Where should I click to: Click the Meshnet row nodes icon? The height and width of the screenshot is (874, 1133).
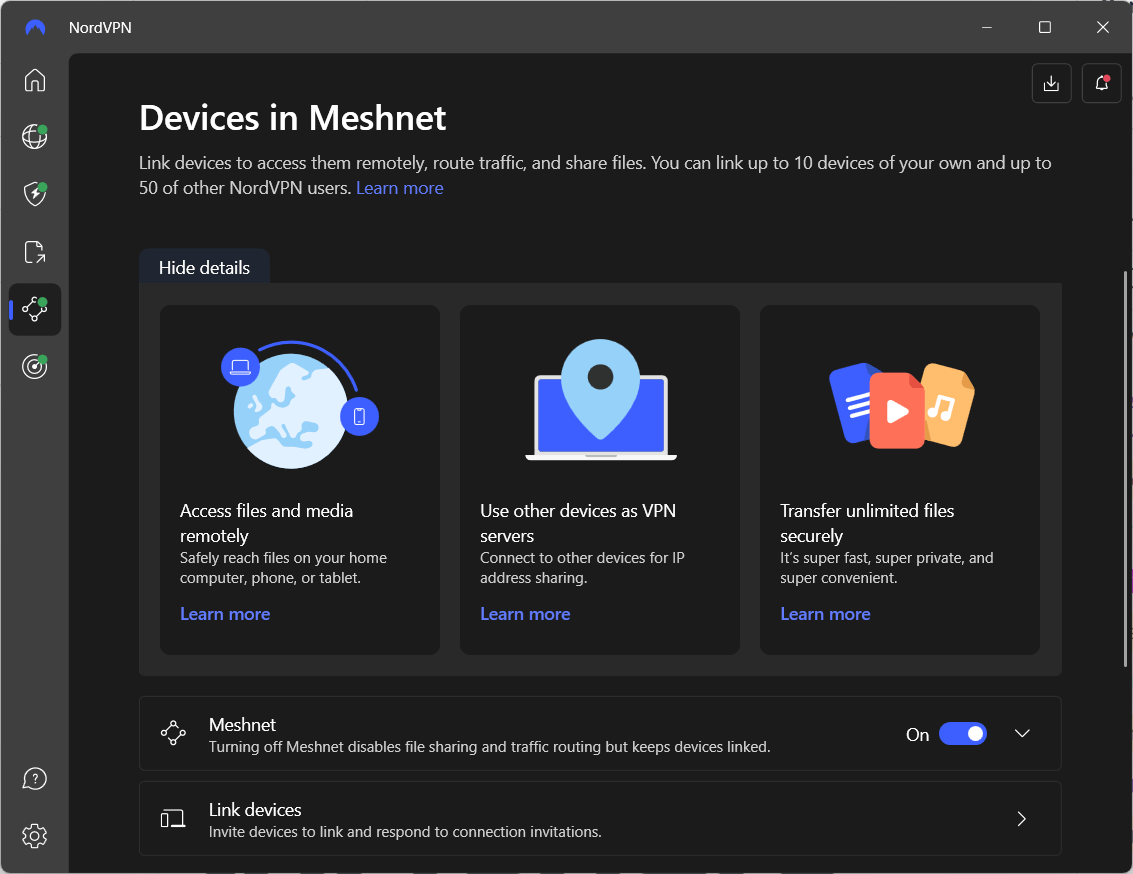coord(173,733)
